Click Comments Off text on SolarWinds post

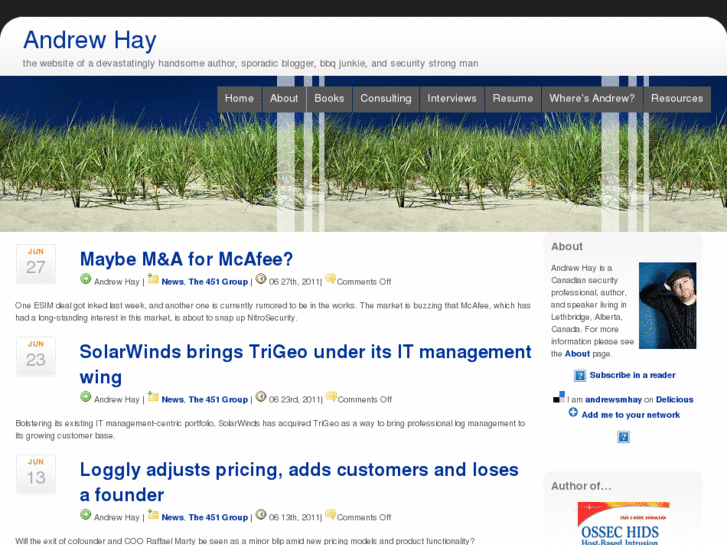coord(364,400)
